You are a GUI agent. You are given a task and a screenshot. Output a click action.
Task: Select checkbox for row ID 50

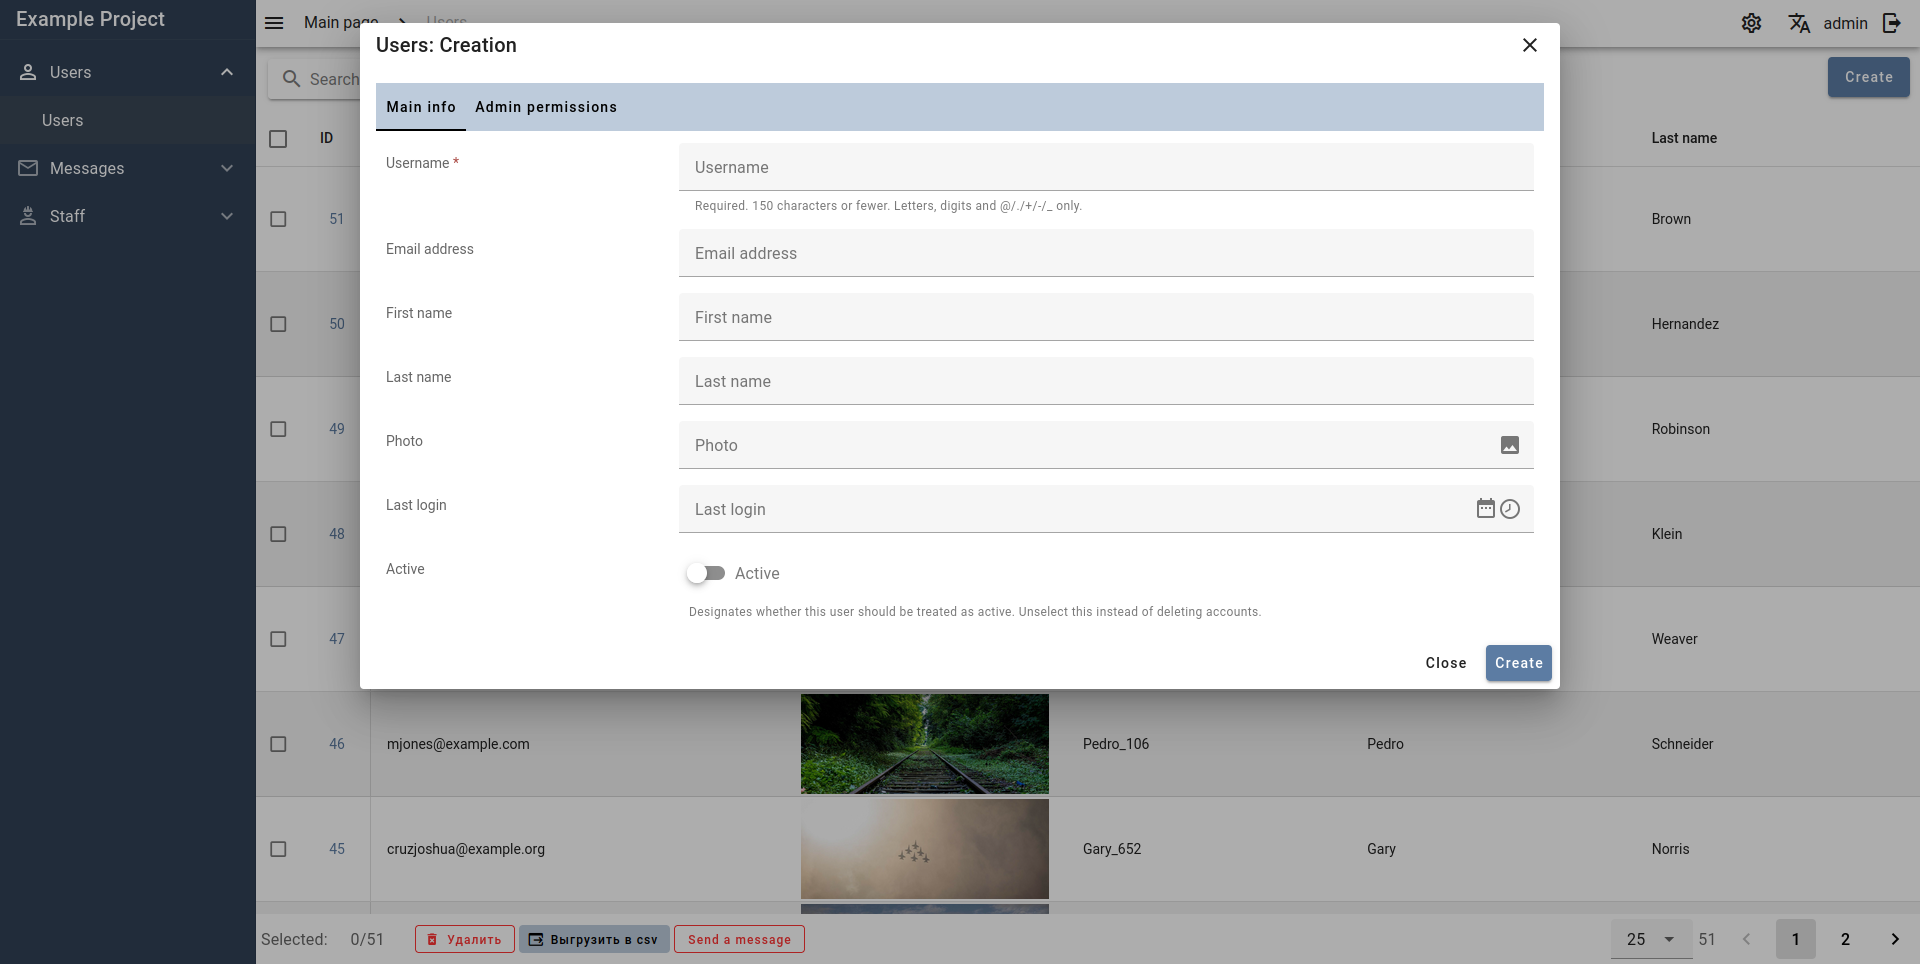click(x=278, y=324)
